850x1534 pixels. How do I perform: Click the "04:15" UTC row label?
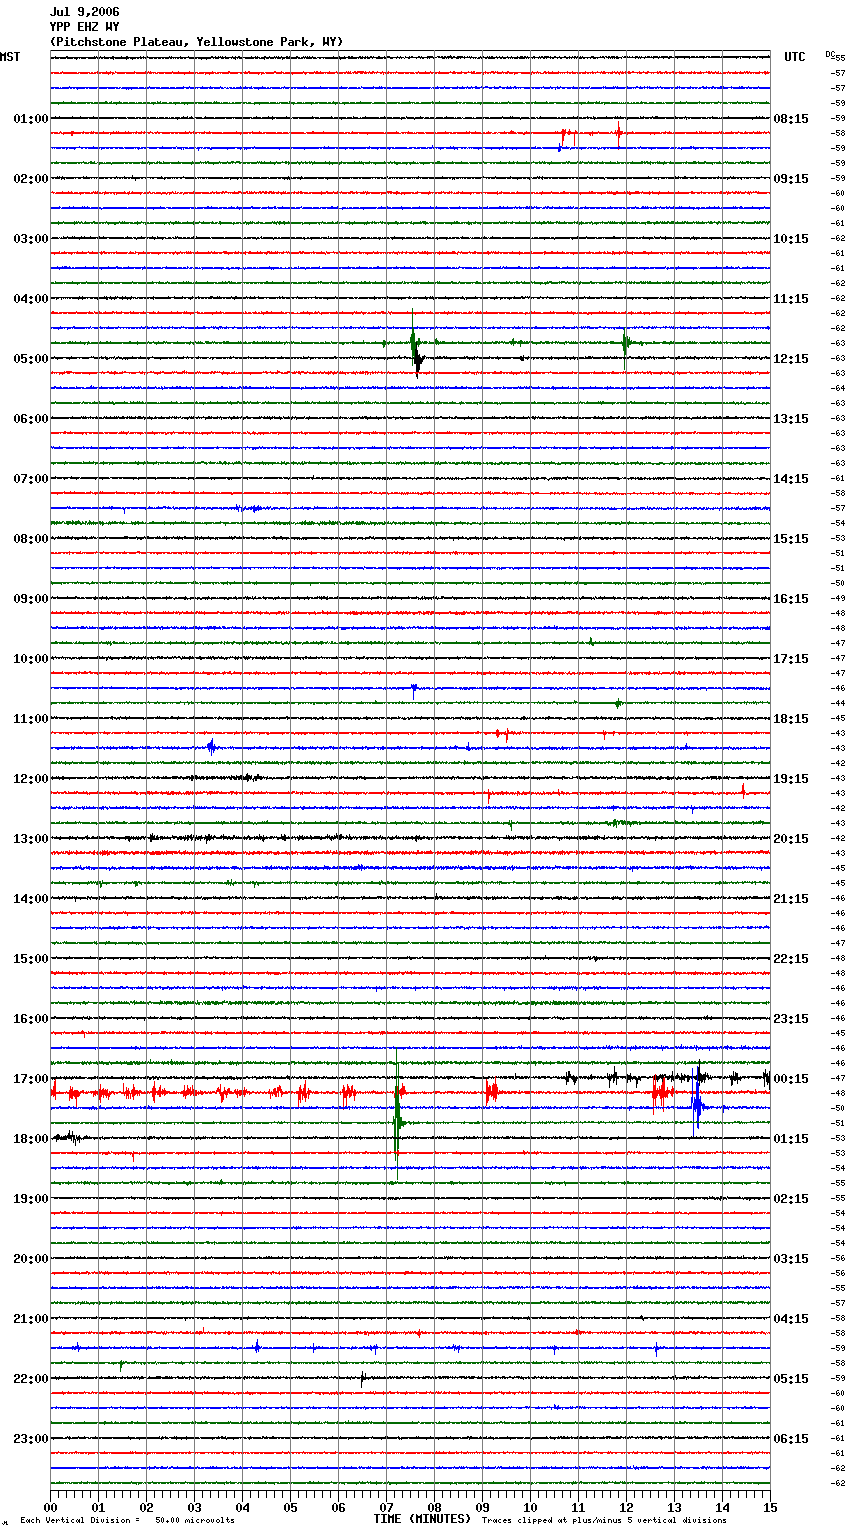click(791, 1319)
